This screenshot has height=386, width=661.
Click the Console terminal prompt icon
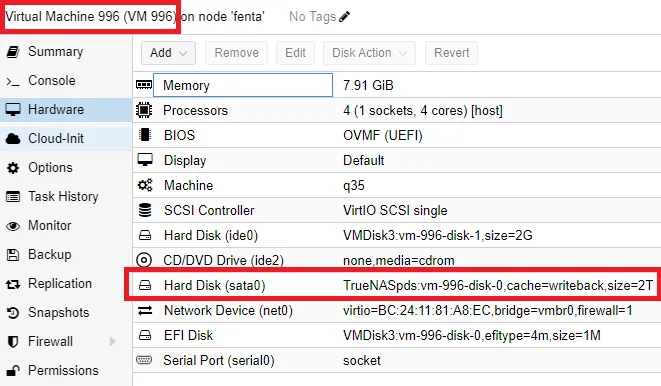[13, 81]
